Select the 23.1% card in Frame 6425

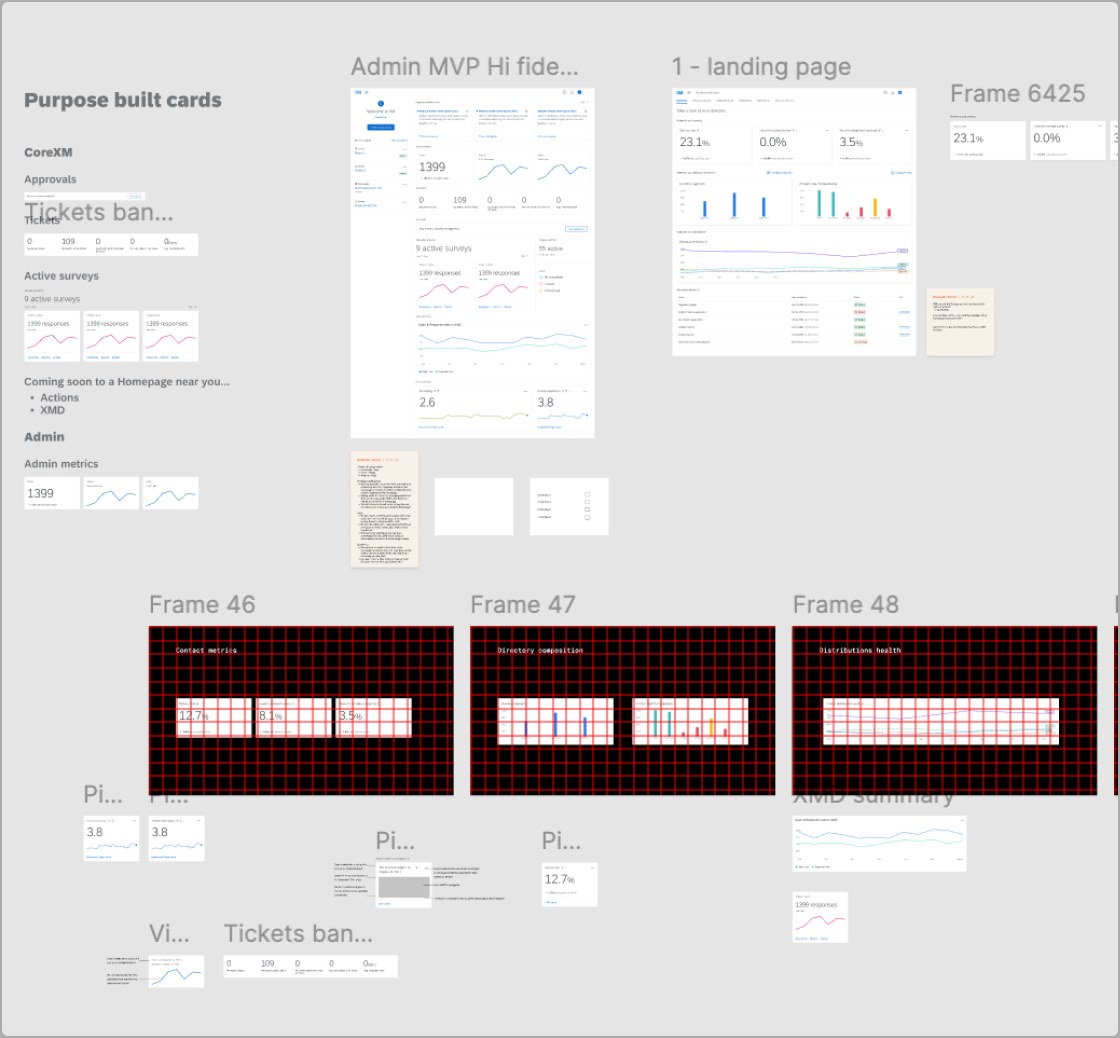[x=987, y=140]
